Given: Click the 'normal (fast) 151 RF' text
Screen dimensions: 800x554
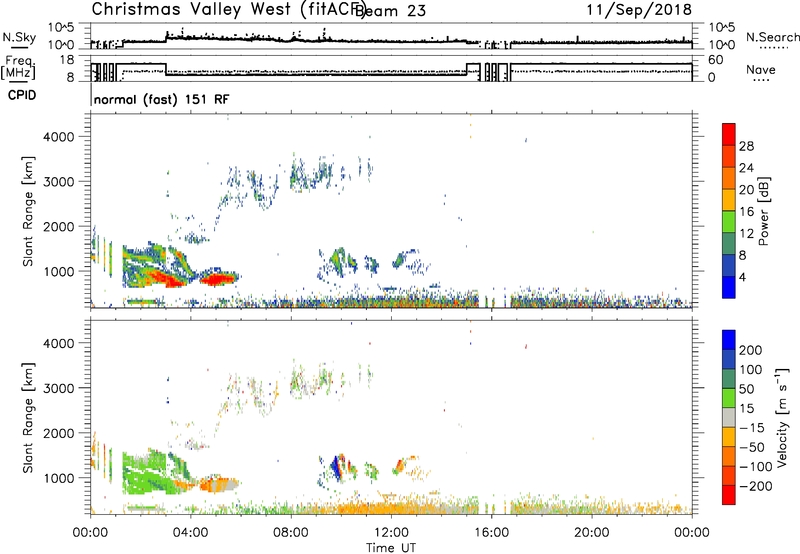Looking at the screenshot, I should (x=162, y=99).
